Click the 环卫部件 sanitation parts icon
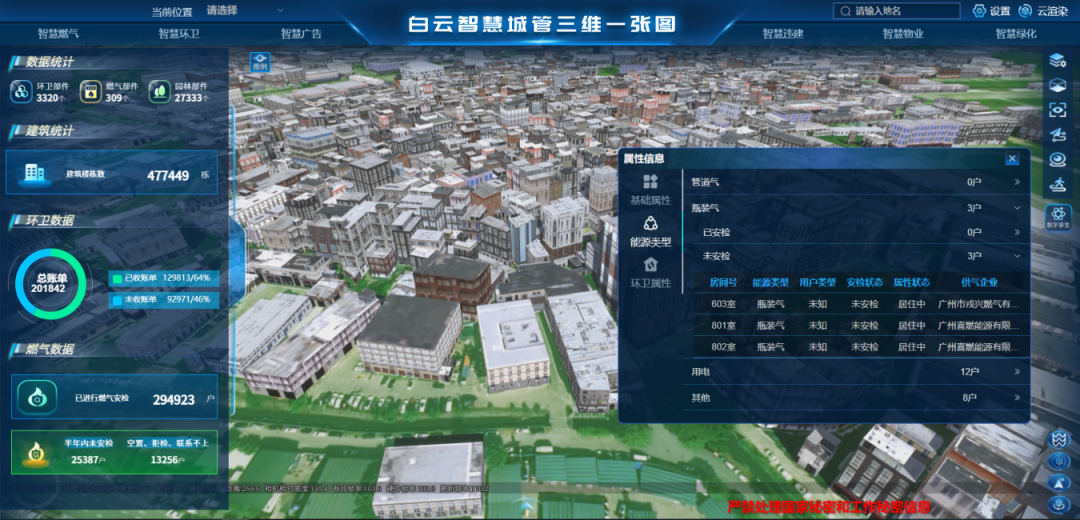 (21, 92)
